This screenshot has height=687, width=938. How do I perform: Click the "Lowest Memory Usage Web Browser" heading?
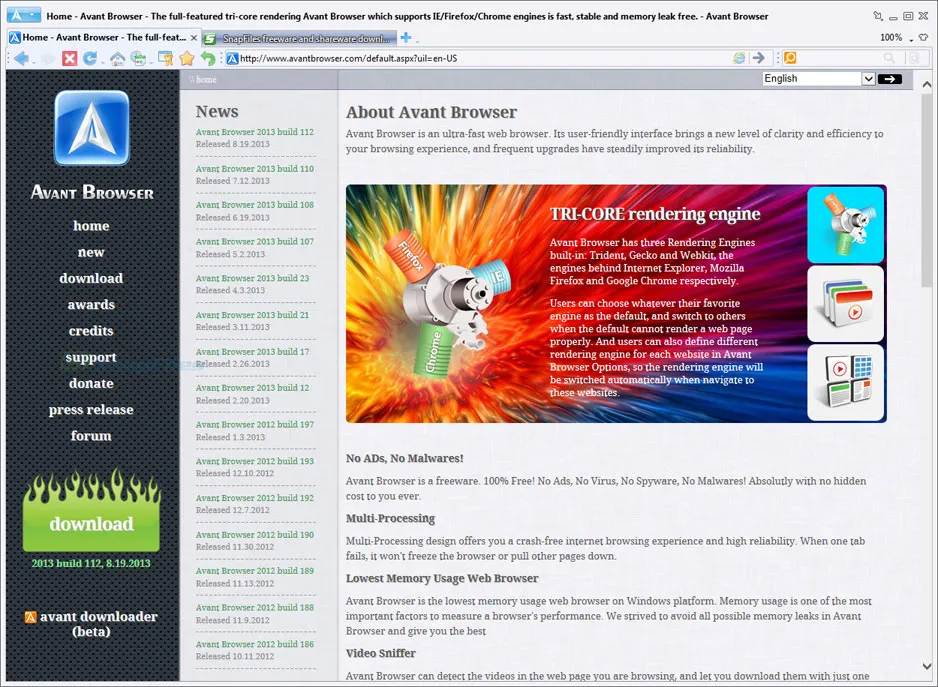point(442,578)
